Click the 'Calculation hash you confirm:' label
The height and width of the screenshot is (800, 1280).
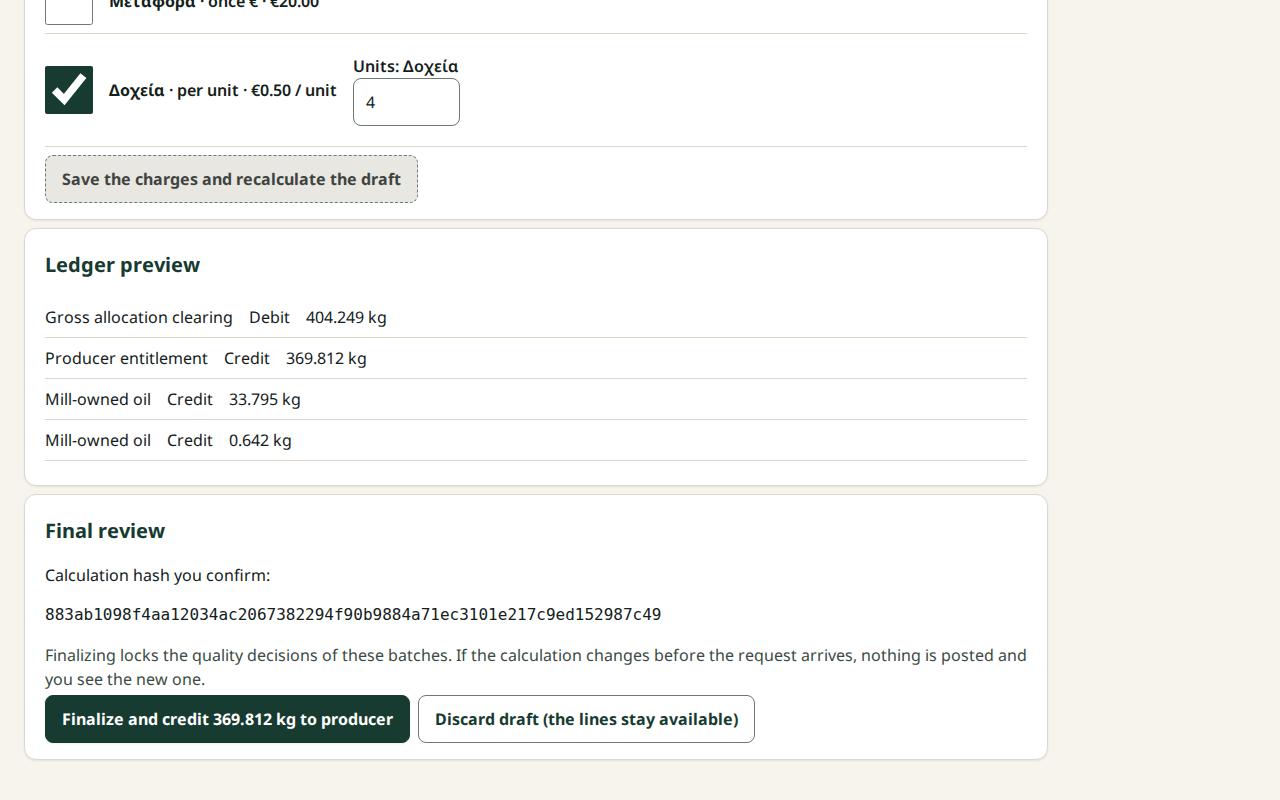point(158,575)
